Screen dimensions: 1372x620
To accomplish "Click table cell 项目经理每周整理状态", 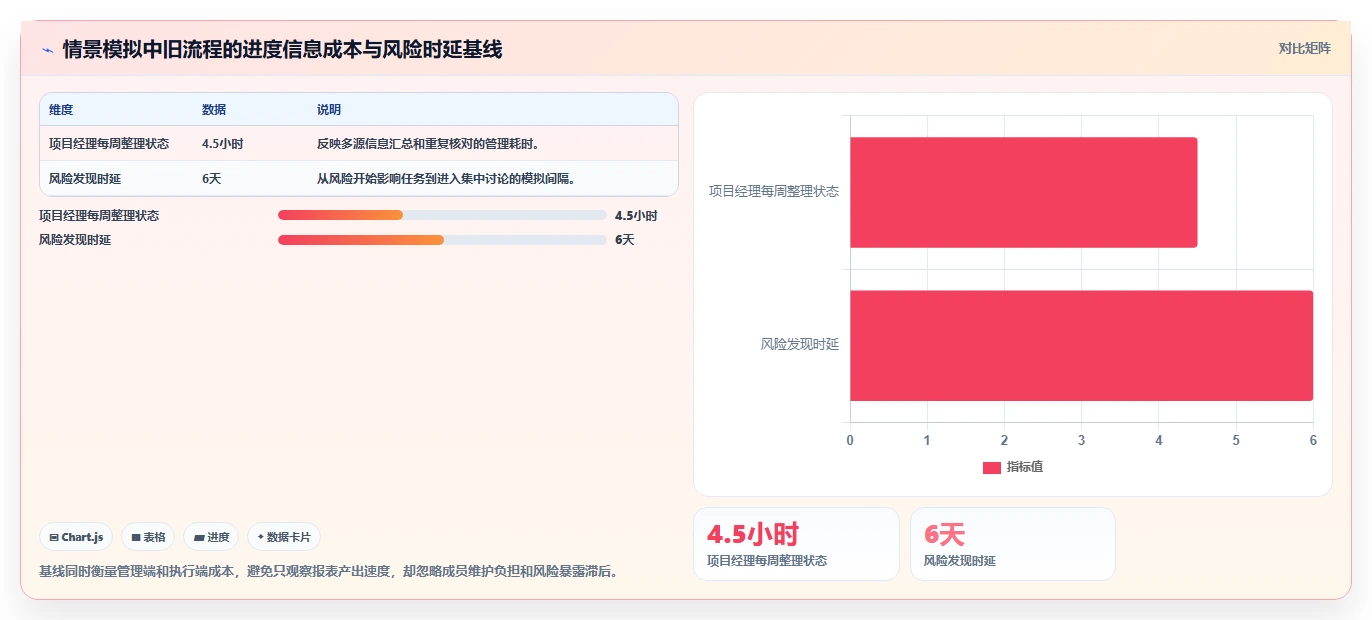I will point(109,144).
